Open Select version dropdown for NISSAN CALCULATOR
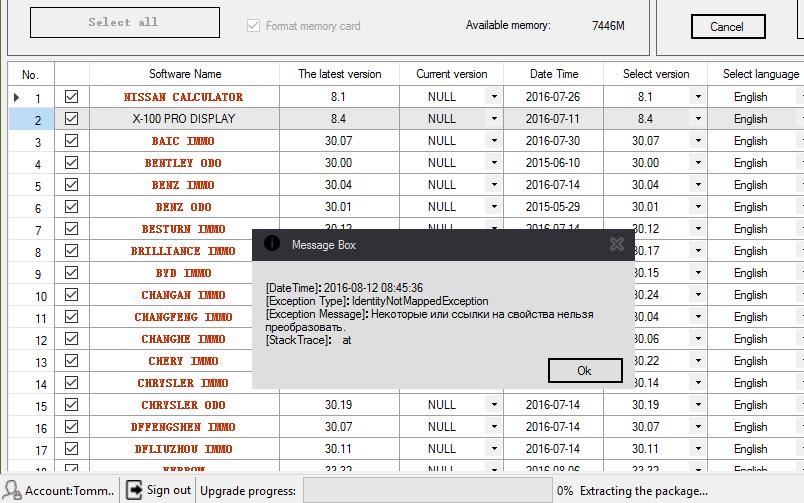Image resolution: width=804 pixels, height=503 pixels. tap(698, 96)
